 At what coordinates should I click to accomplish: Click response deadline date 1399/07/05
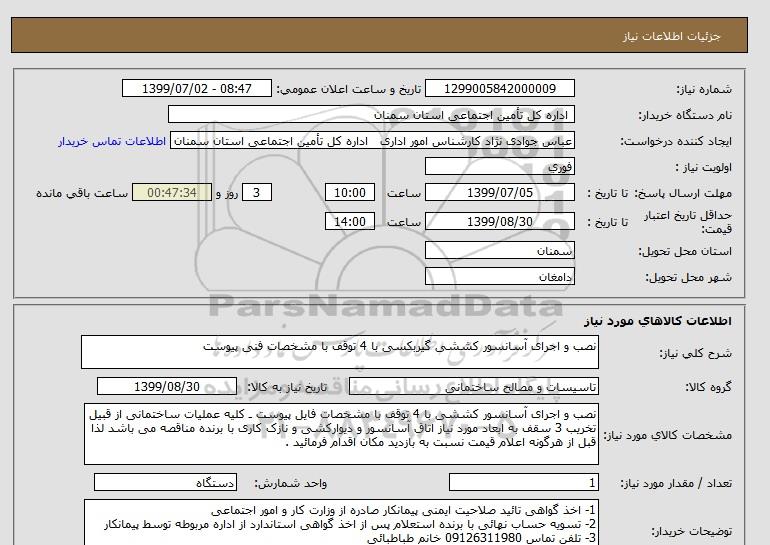499,192
